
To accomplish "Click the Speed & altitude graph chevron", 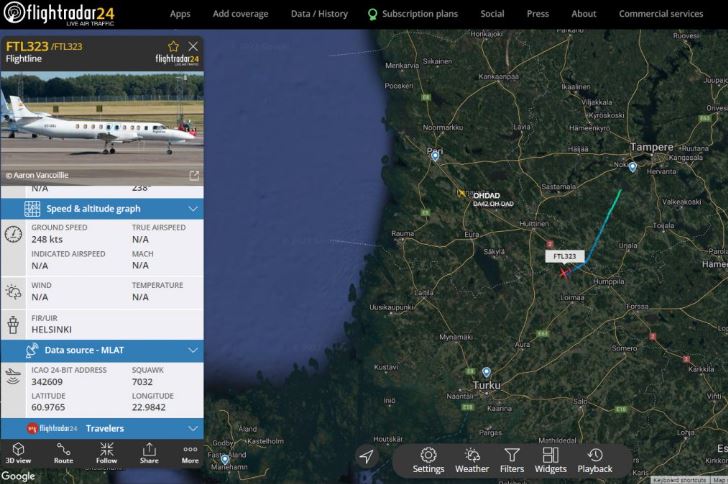I will coord(193,209).
